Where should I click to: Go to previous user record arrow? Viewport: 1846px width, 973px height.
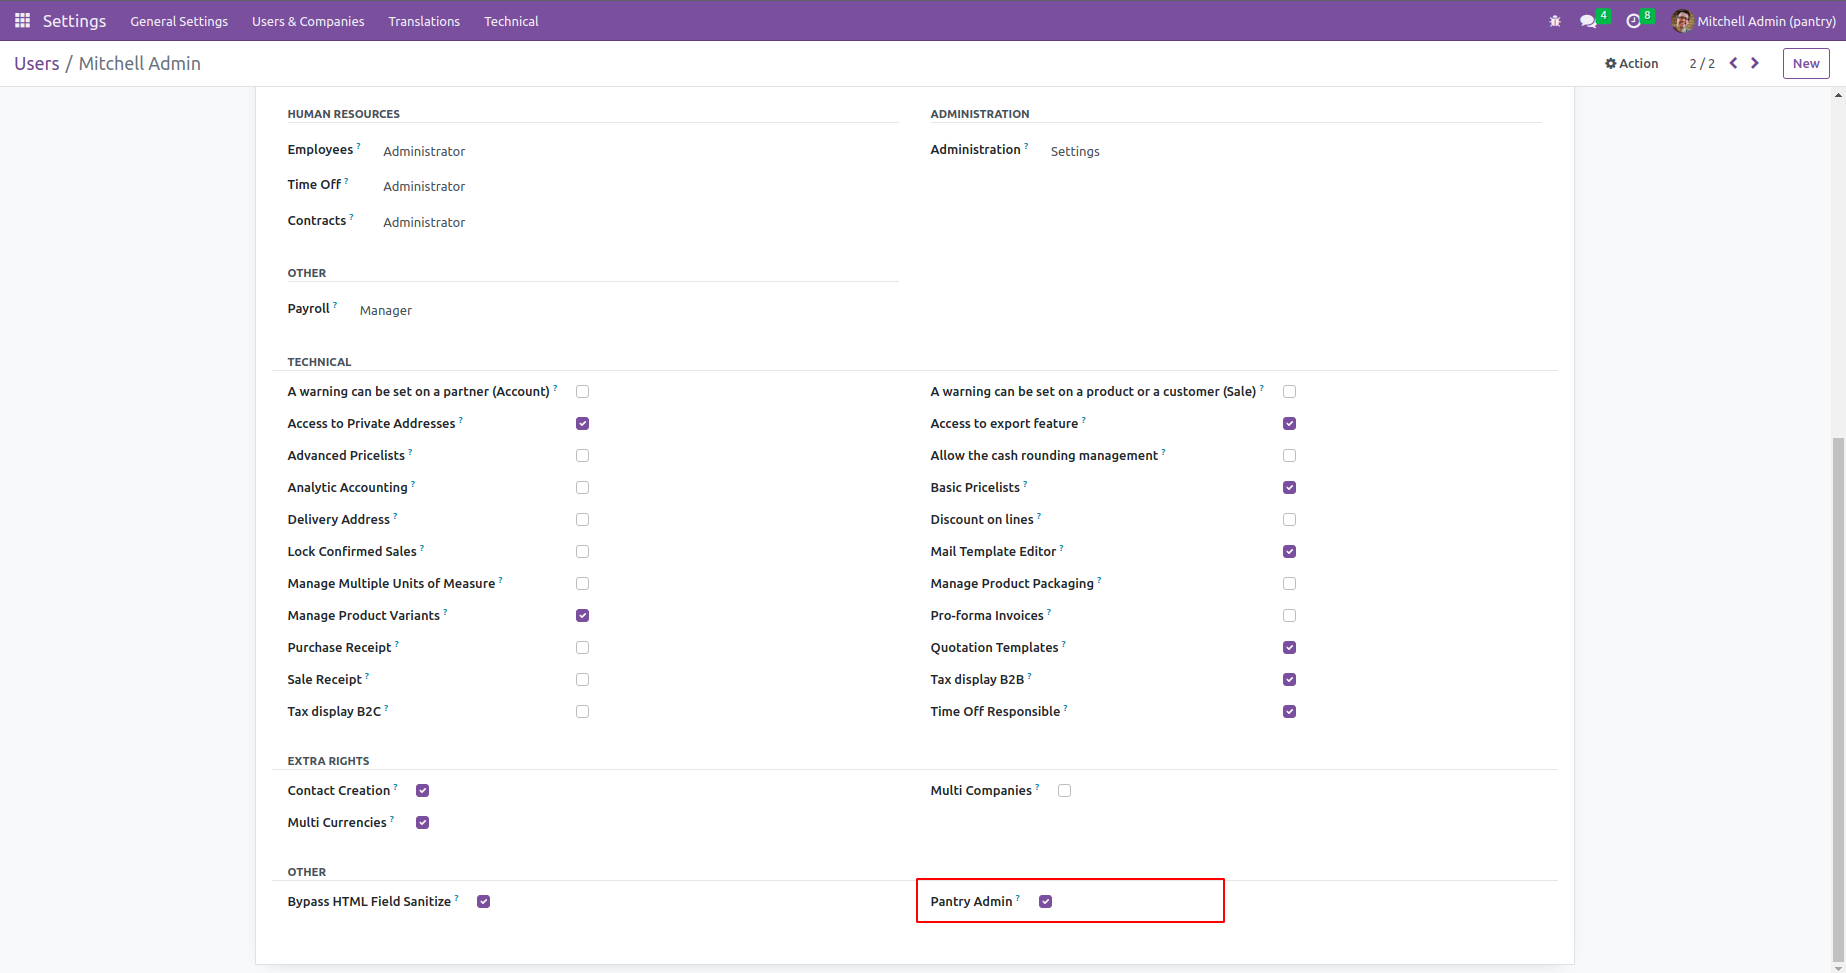1733,63
